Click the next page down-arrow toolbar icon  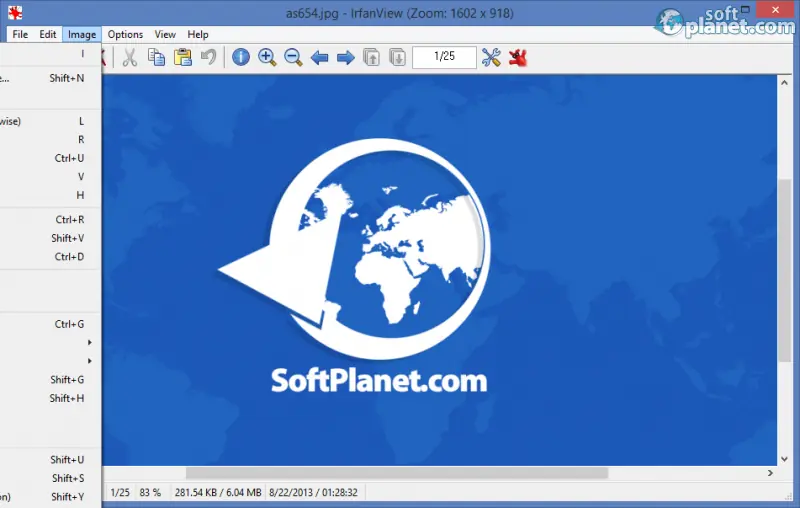[397, 57]
